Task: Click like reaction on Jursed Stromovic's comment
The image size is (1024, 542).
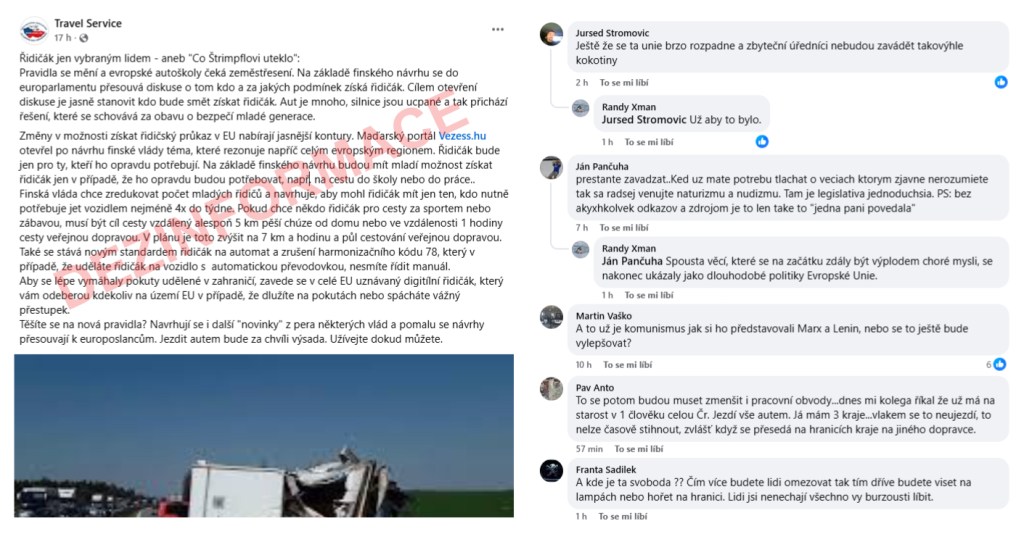Action: point(1001,82)
